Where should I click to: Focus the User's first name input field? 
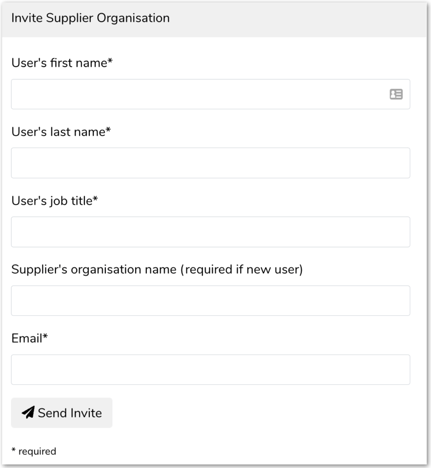point(211,94)
